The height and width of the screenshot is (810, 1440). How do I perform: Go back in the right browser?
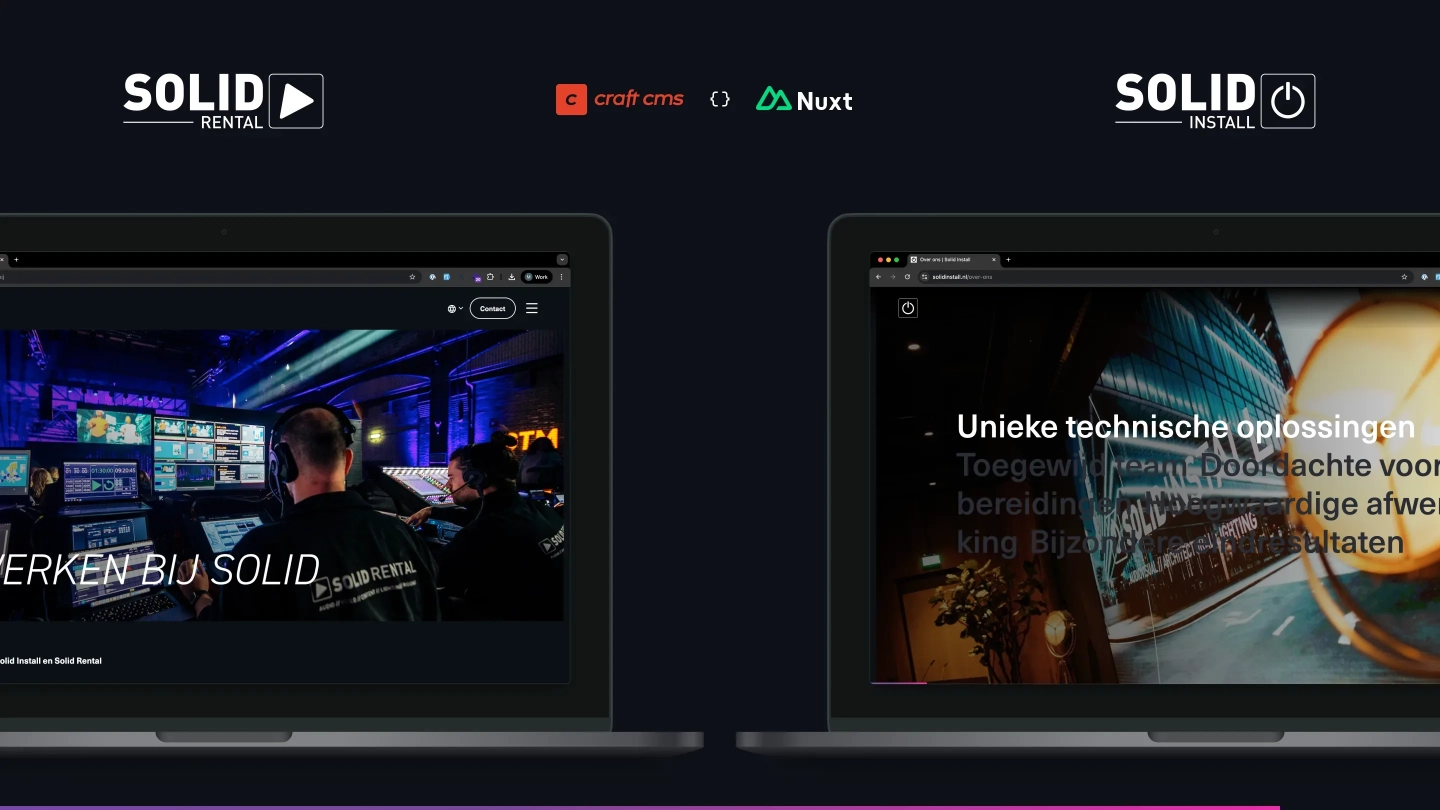[x=878, y=277]
